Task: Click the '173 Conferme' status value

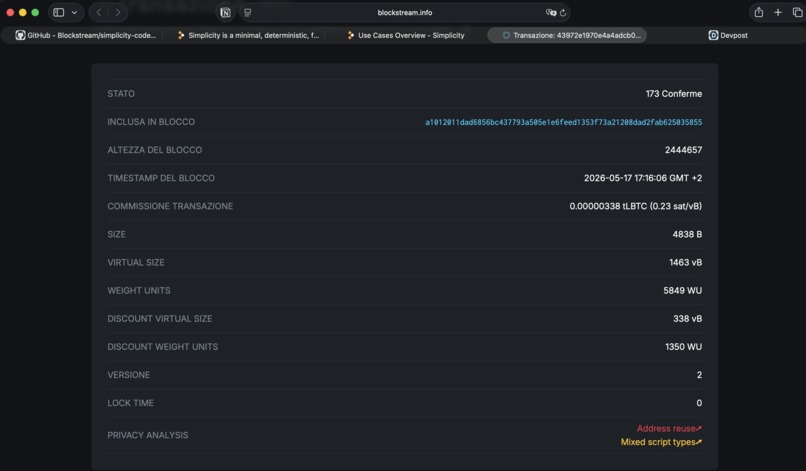Action: [x=674, y=94]
